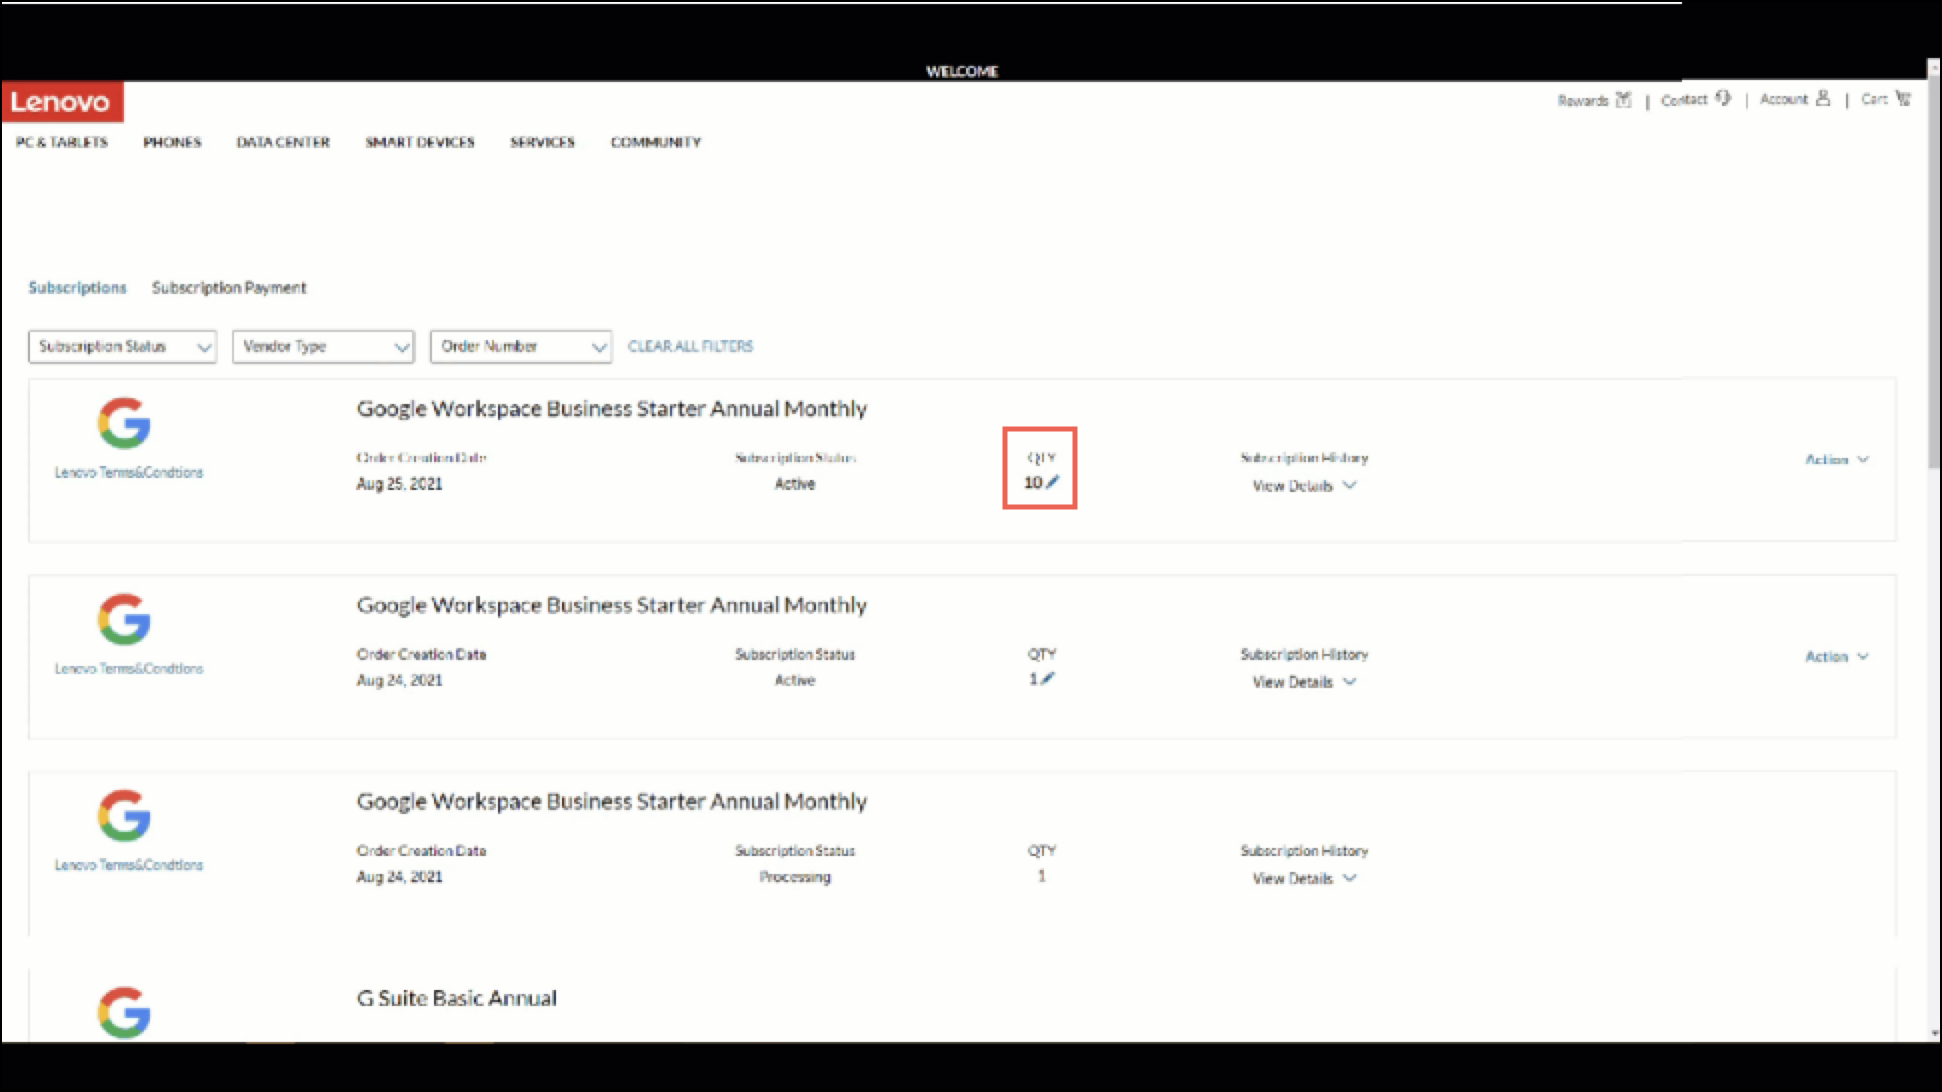Open Vendor Type filter dropdown
The image size is (1942, 1092).
(x=323, y=346)
